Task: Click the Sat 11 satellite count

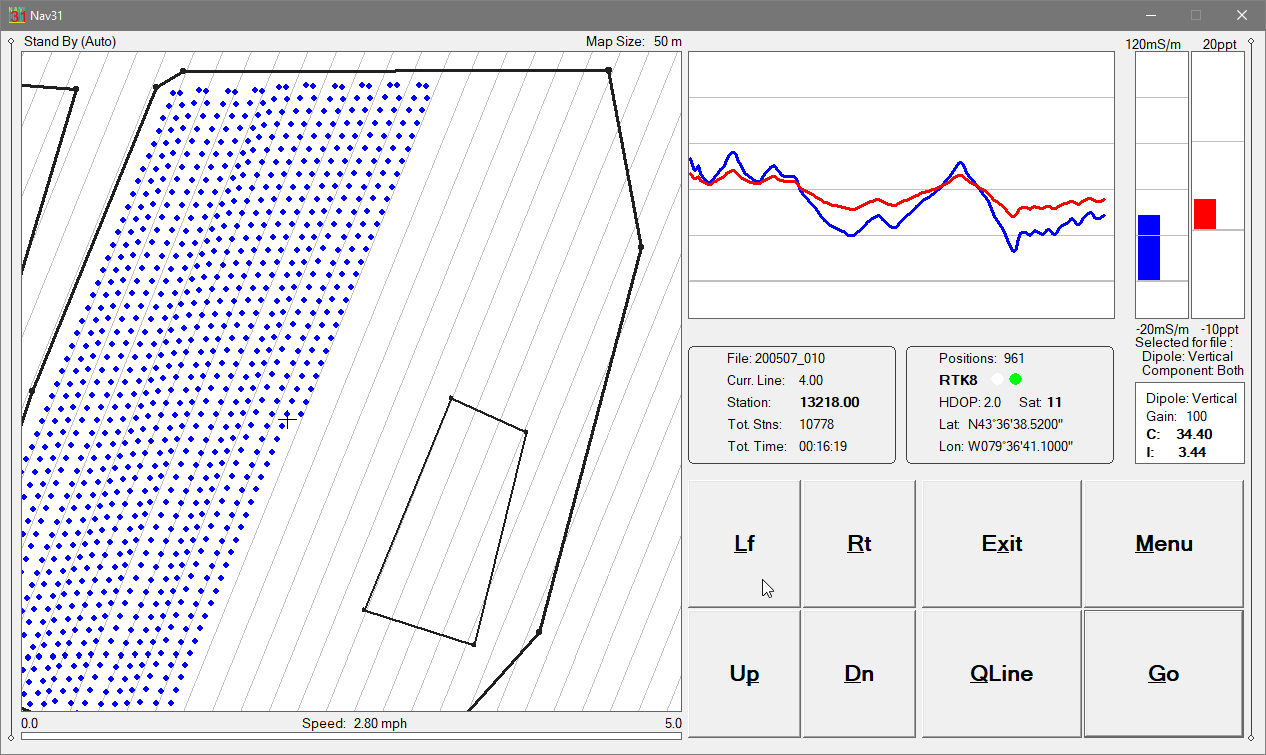Action: coord(1040,402)
